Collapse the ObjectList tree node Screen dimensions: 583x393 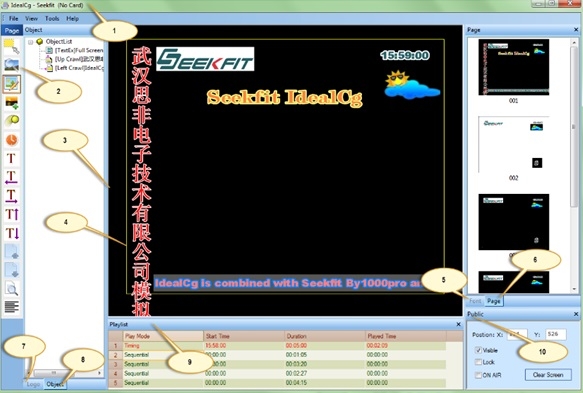click(x=30, y=42)
